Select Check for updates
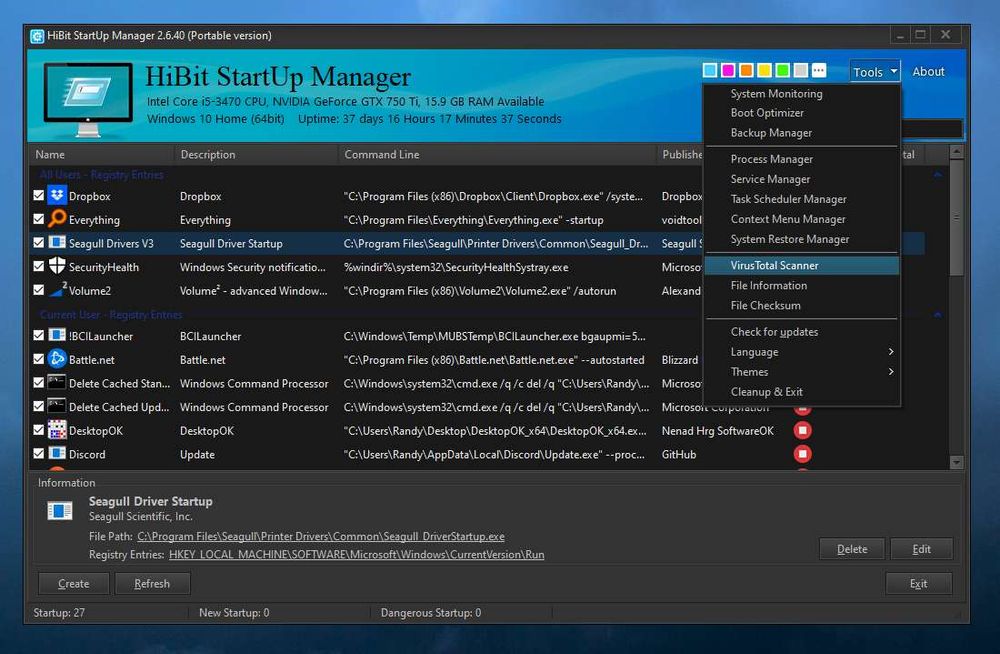Viewport: 1000px width, 654px height. click(x=802, y=332)
